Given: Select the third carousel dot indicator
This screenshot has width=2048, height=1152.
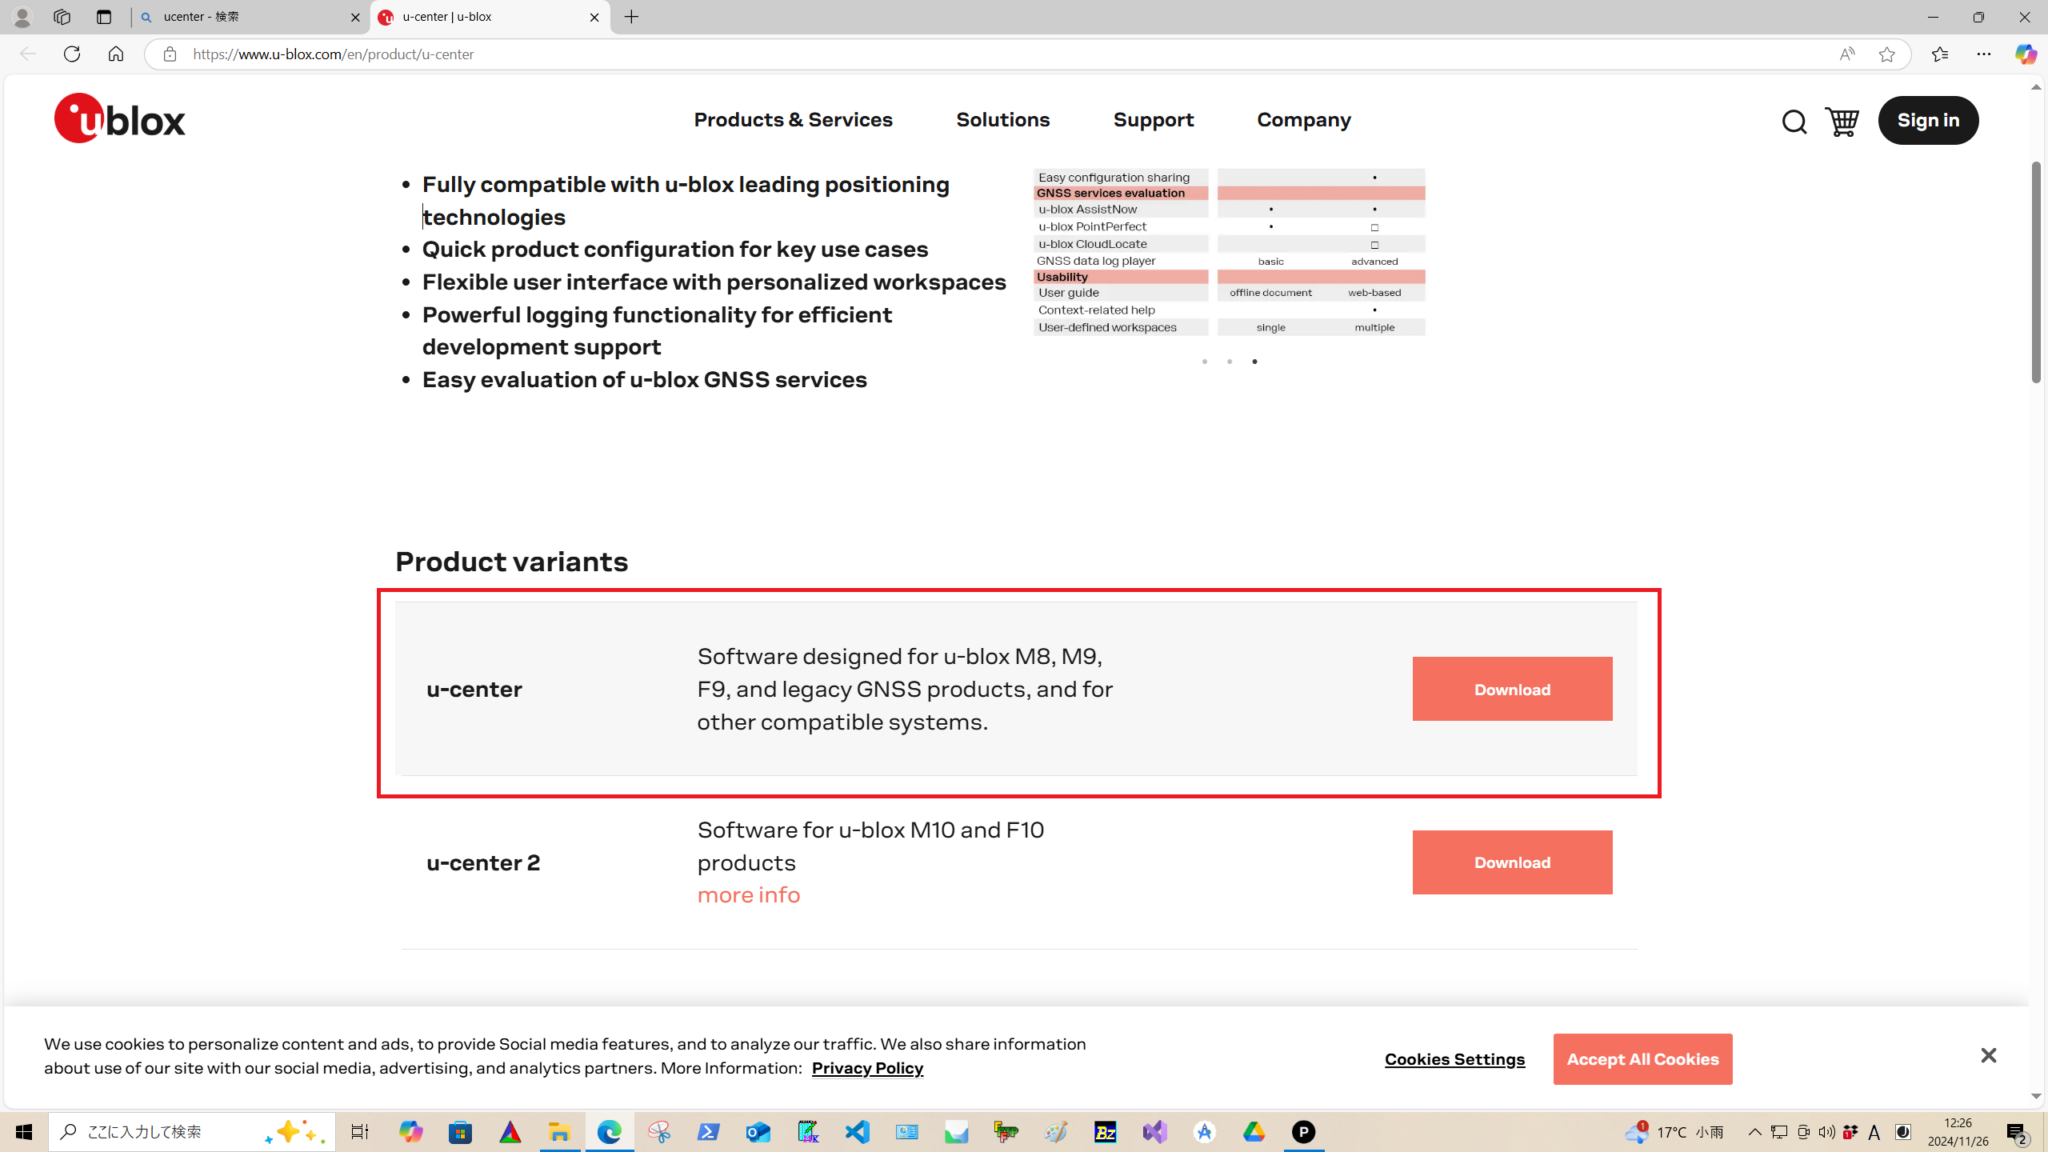Looking at the screenshot, I should point(1254,362).
